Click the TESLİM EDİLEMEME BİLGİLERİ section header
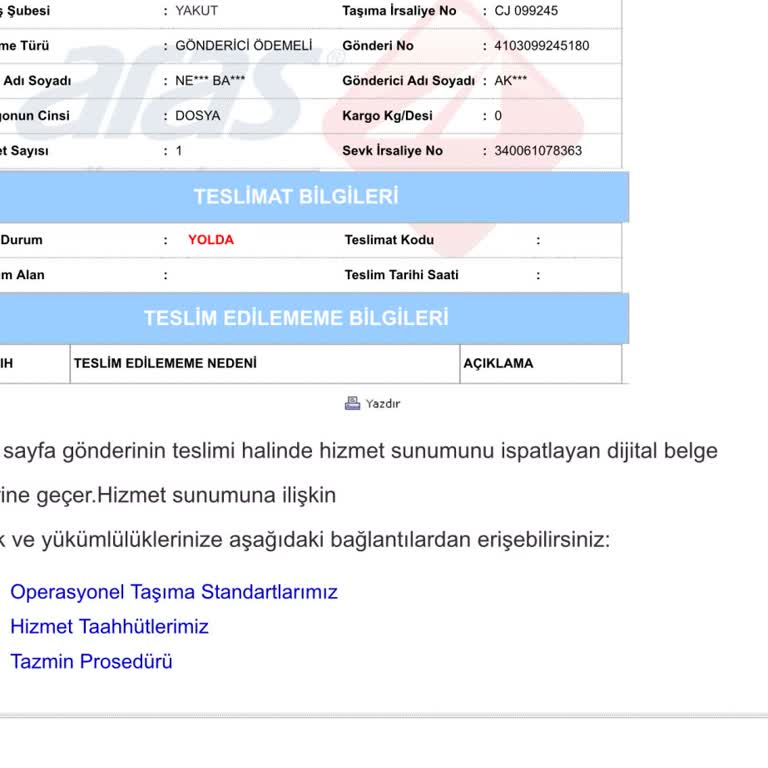Viewport: 768px width, 768px height. 296,318
